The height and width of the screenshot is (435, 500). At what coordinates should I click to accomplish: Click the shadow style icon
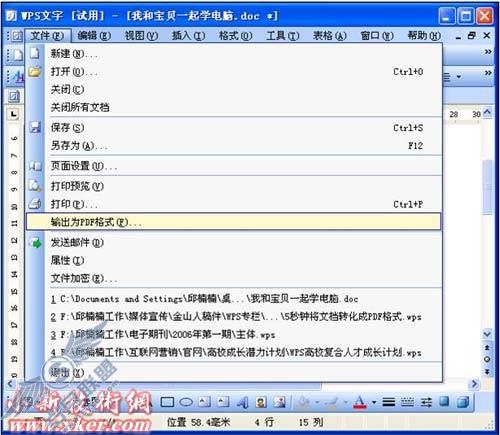click(x=444, y=401)
